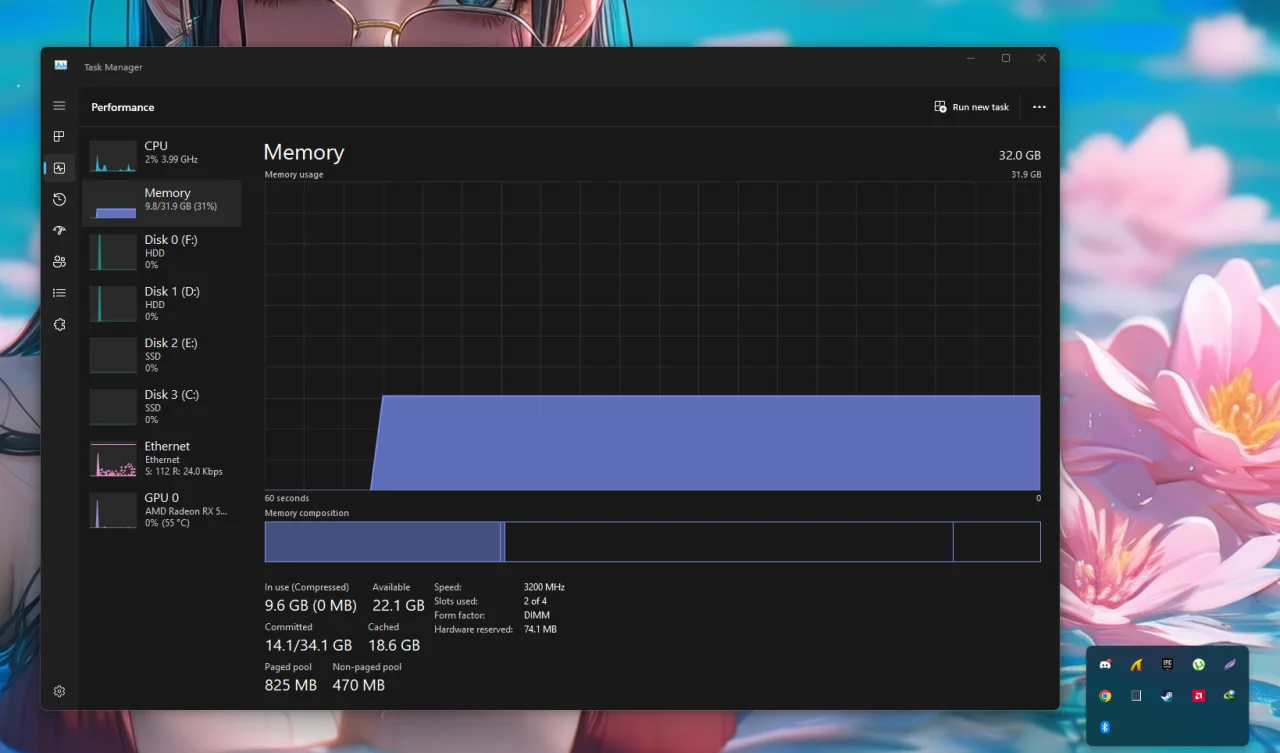The image size is (1280, 753).
Task: Open the App history page icon
Action: [x=59, y=199]
